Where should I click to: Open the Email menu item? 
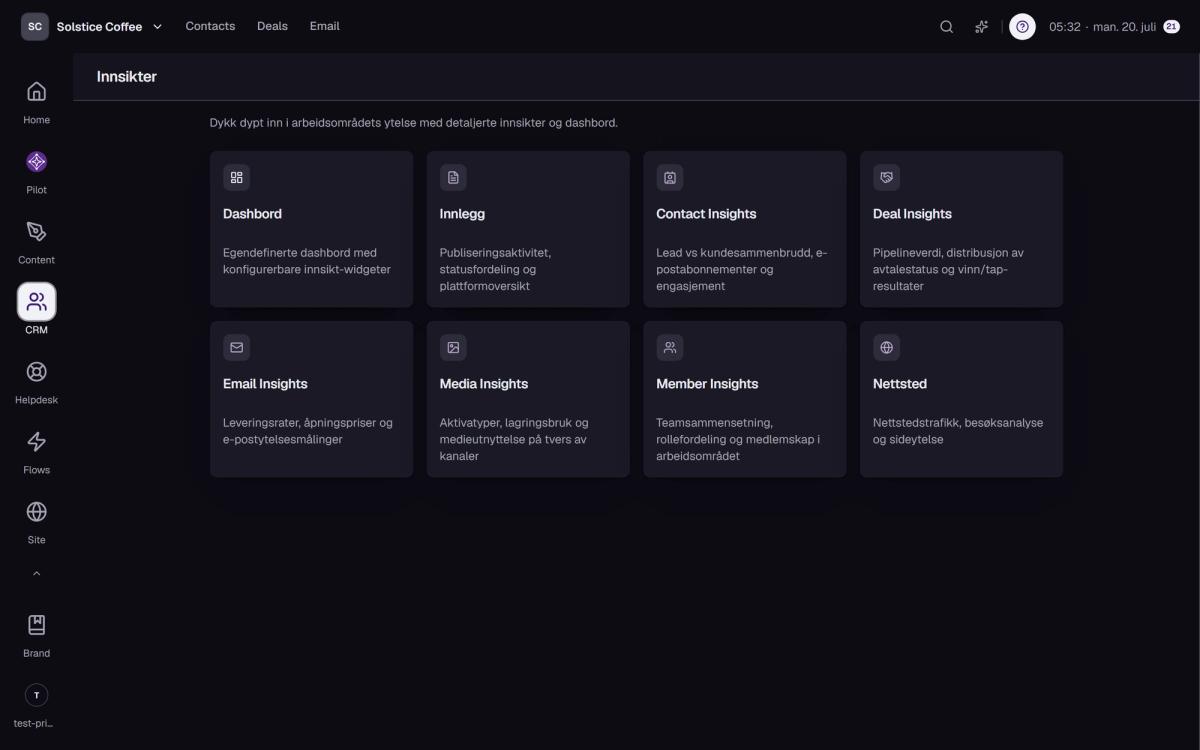pos(324,26)
